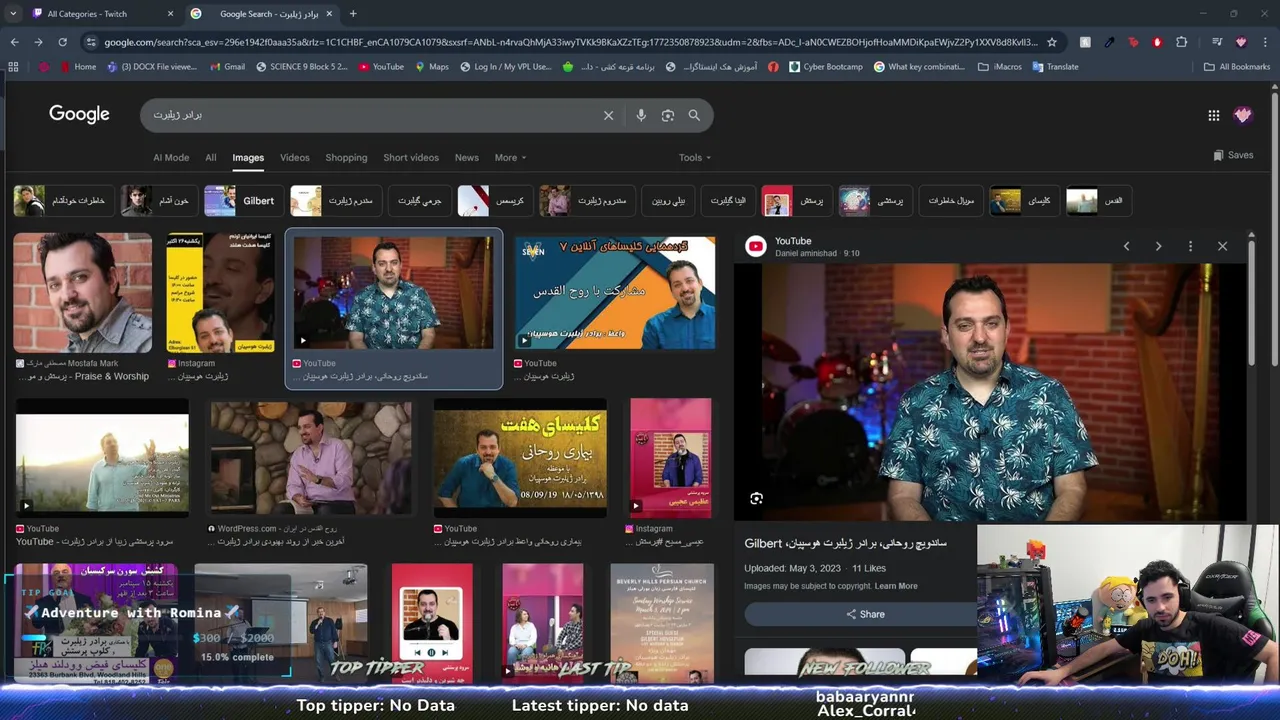Screen dimensions: 1280x720
Task: Open the YouTube bookmark
Action: click(381, 67)
